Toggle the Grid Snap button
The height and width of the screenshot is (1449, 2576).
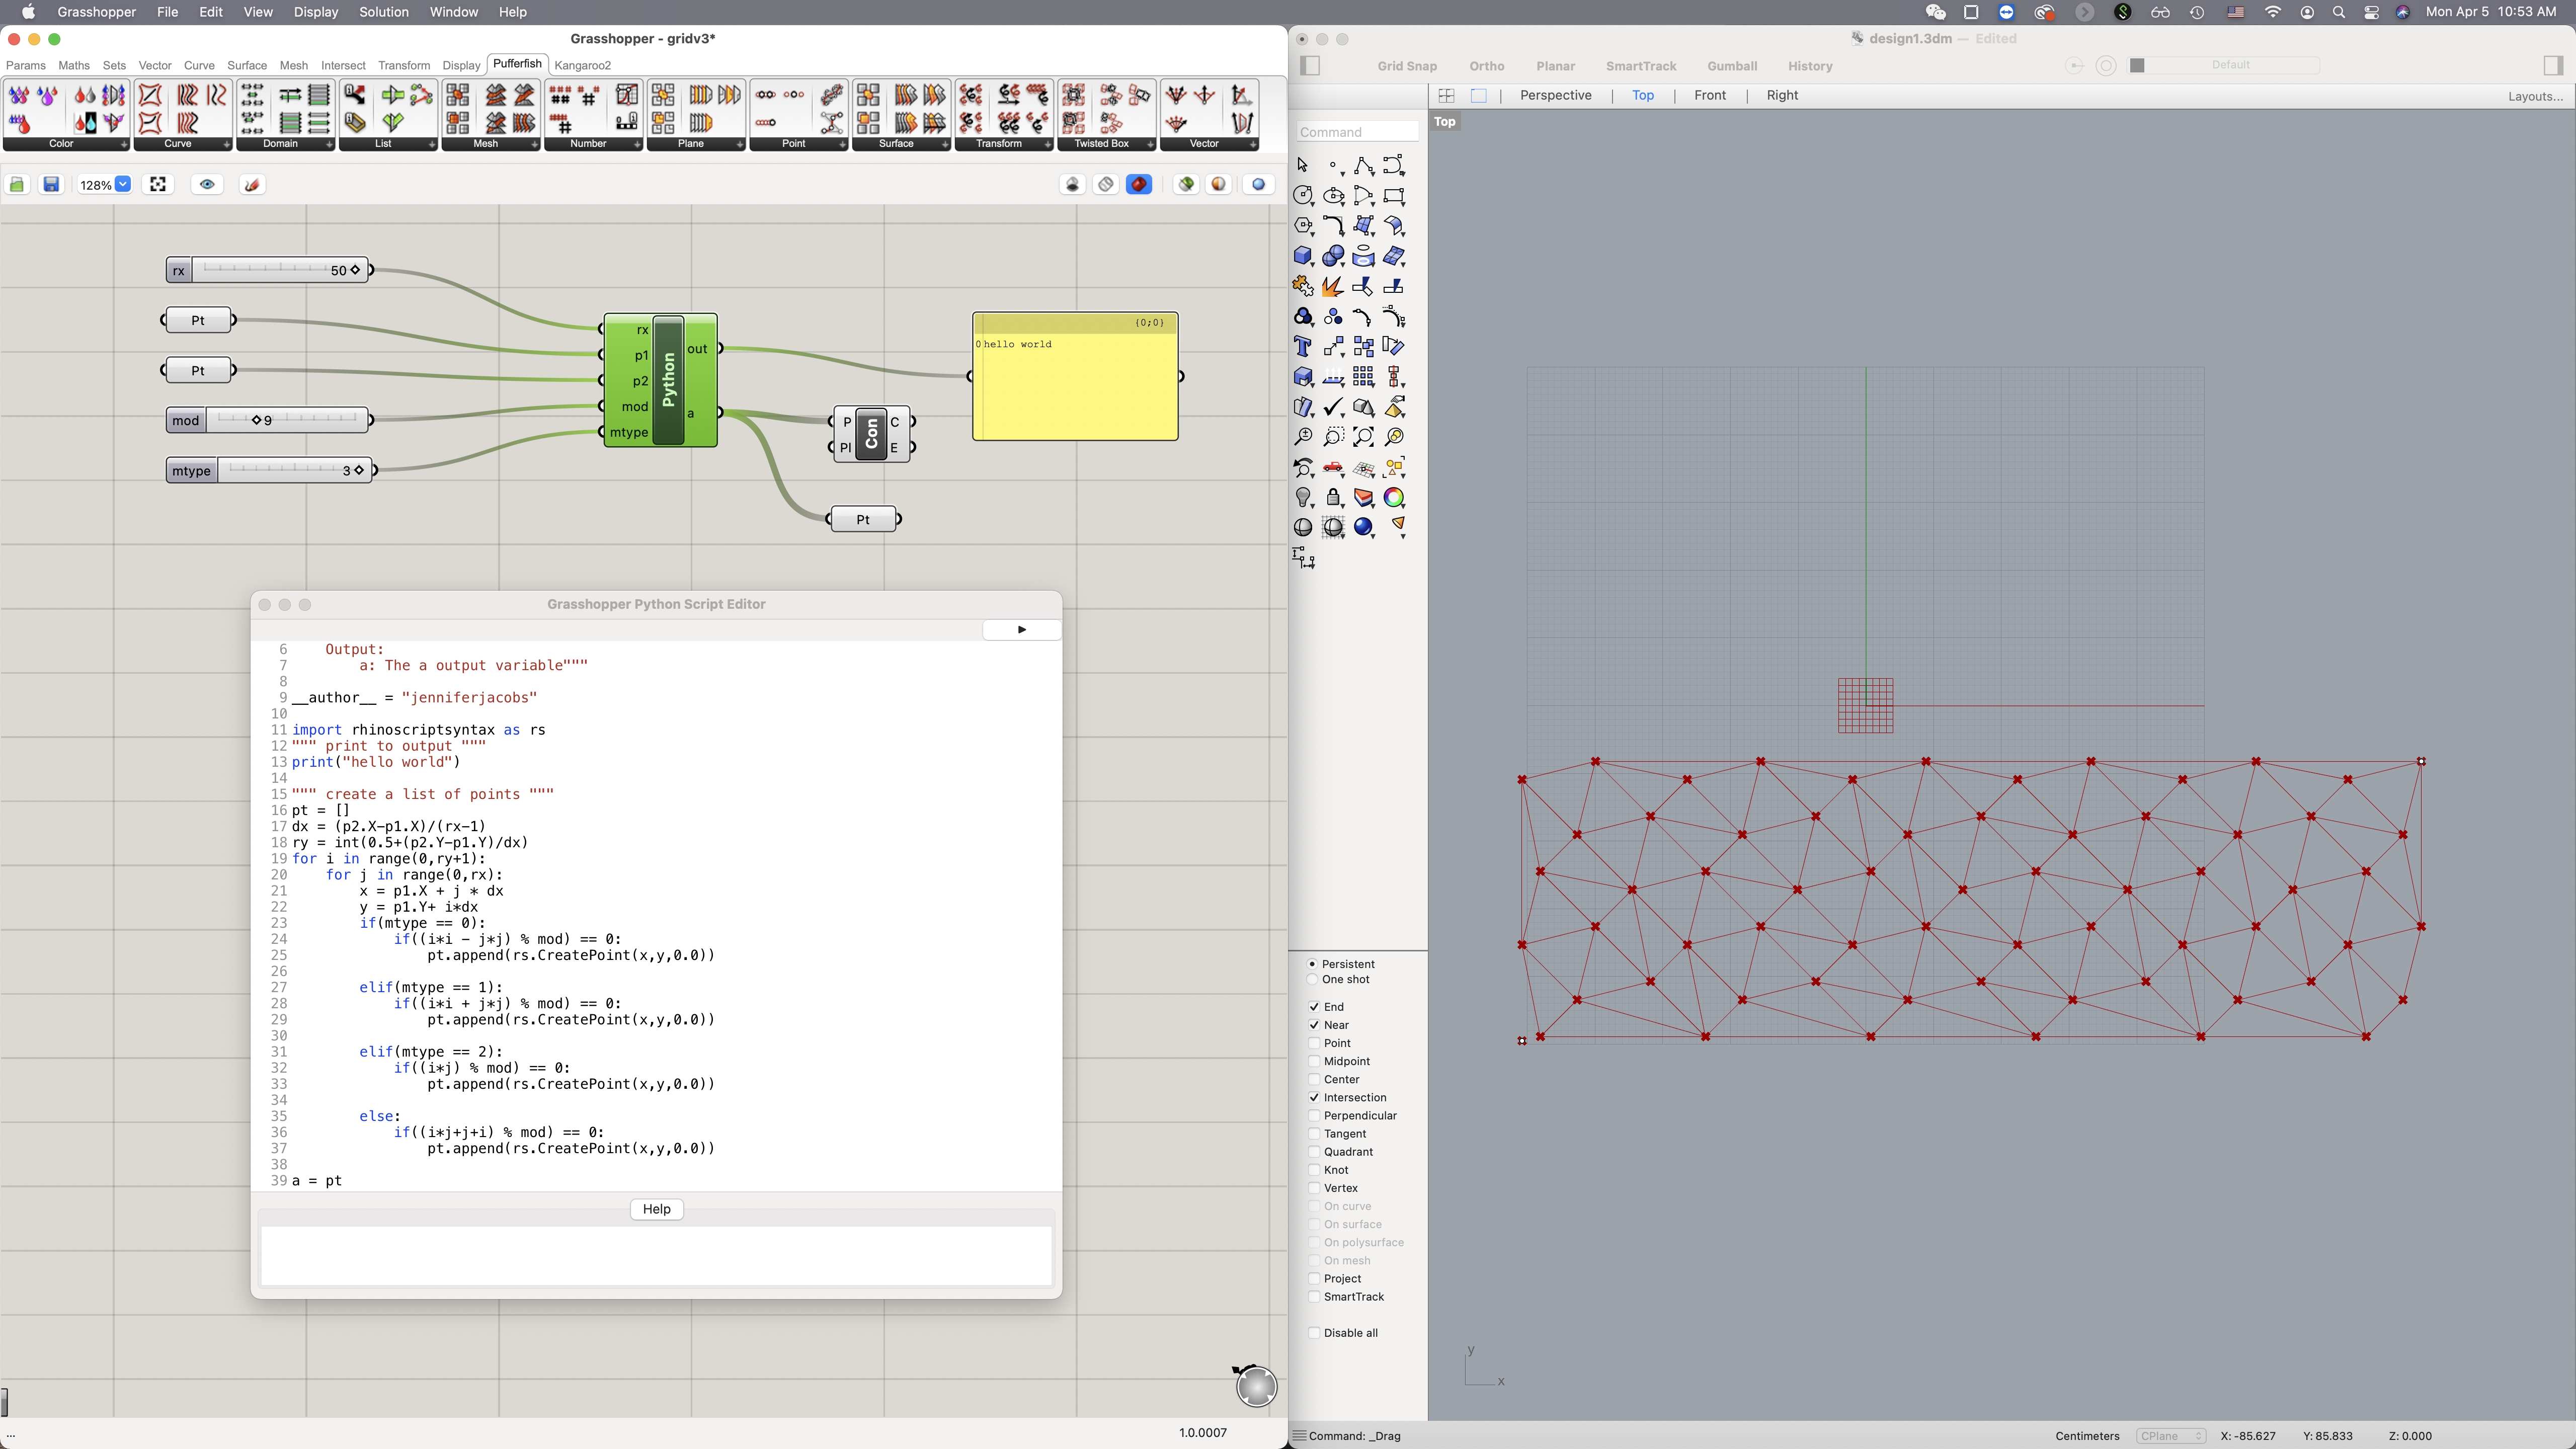[1407, 66]
